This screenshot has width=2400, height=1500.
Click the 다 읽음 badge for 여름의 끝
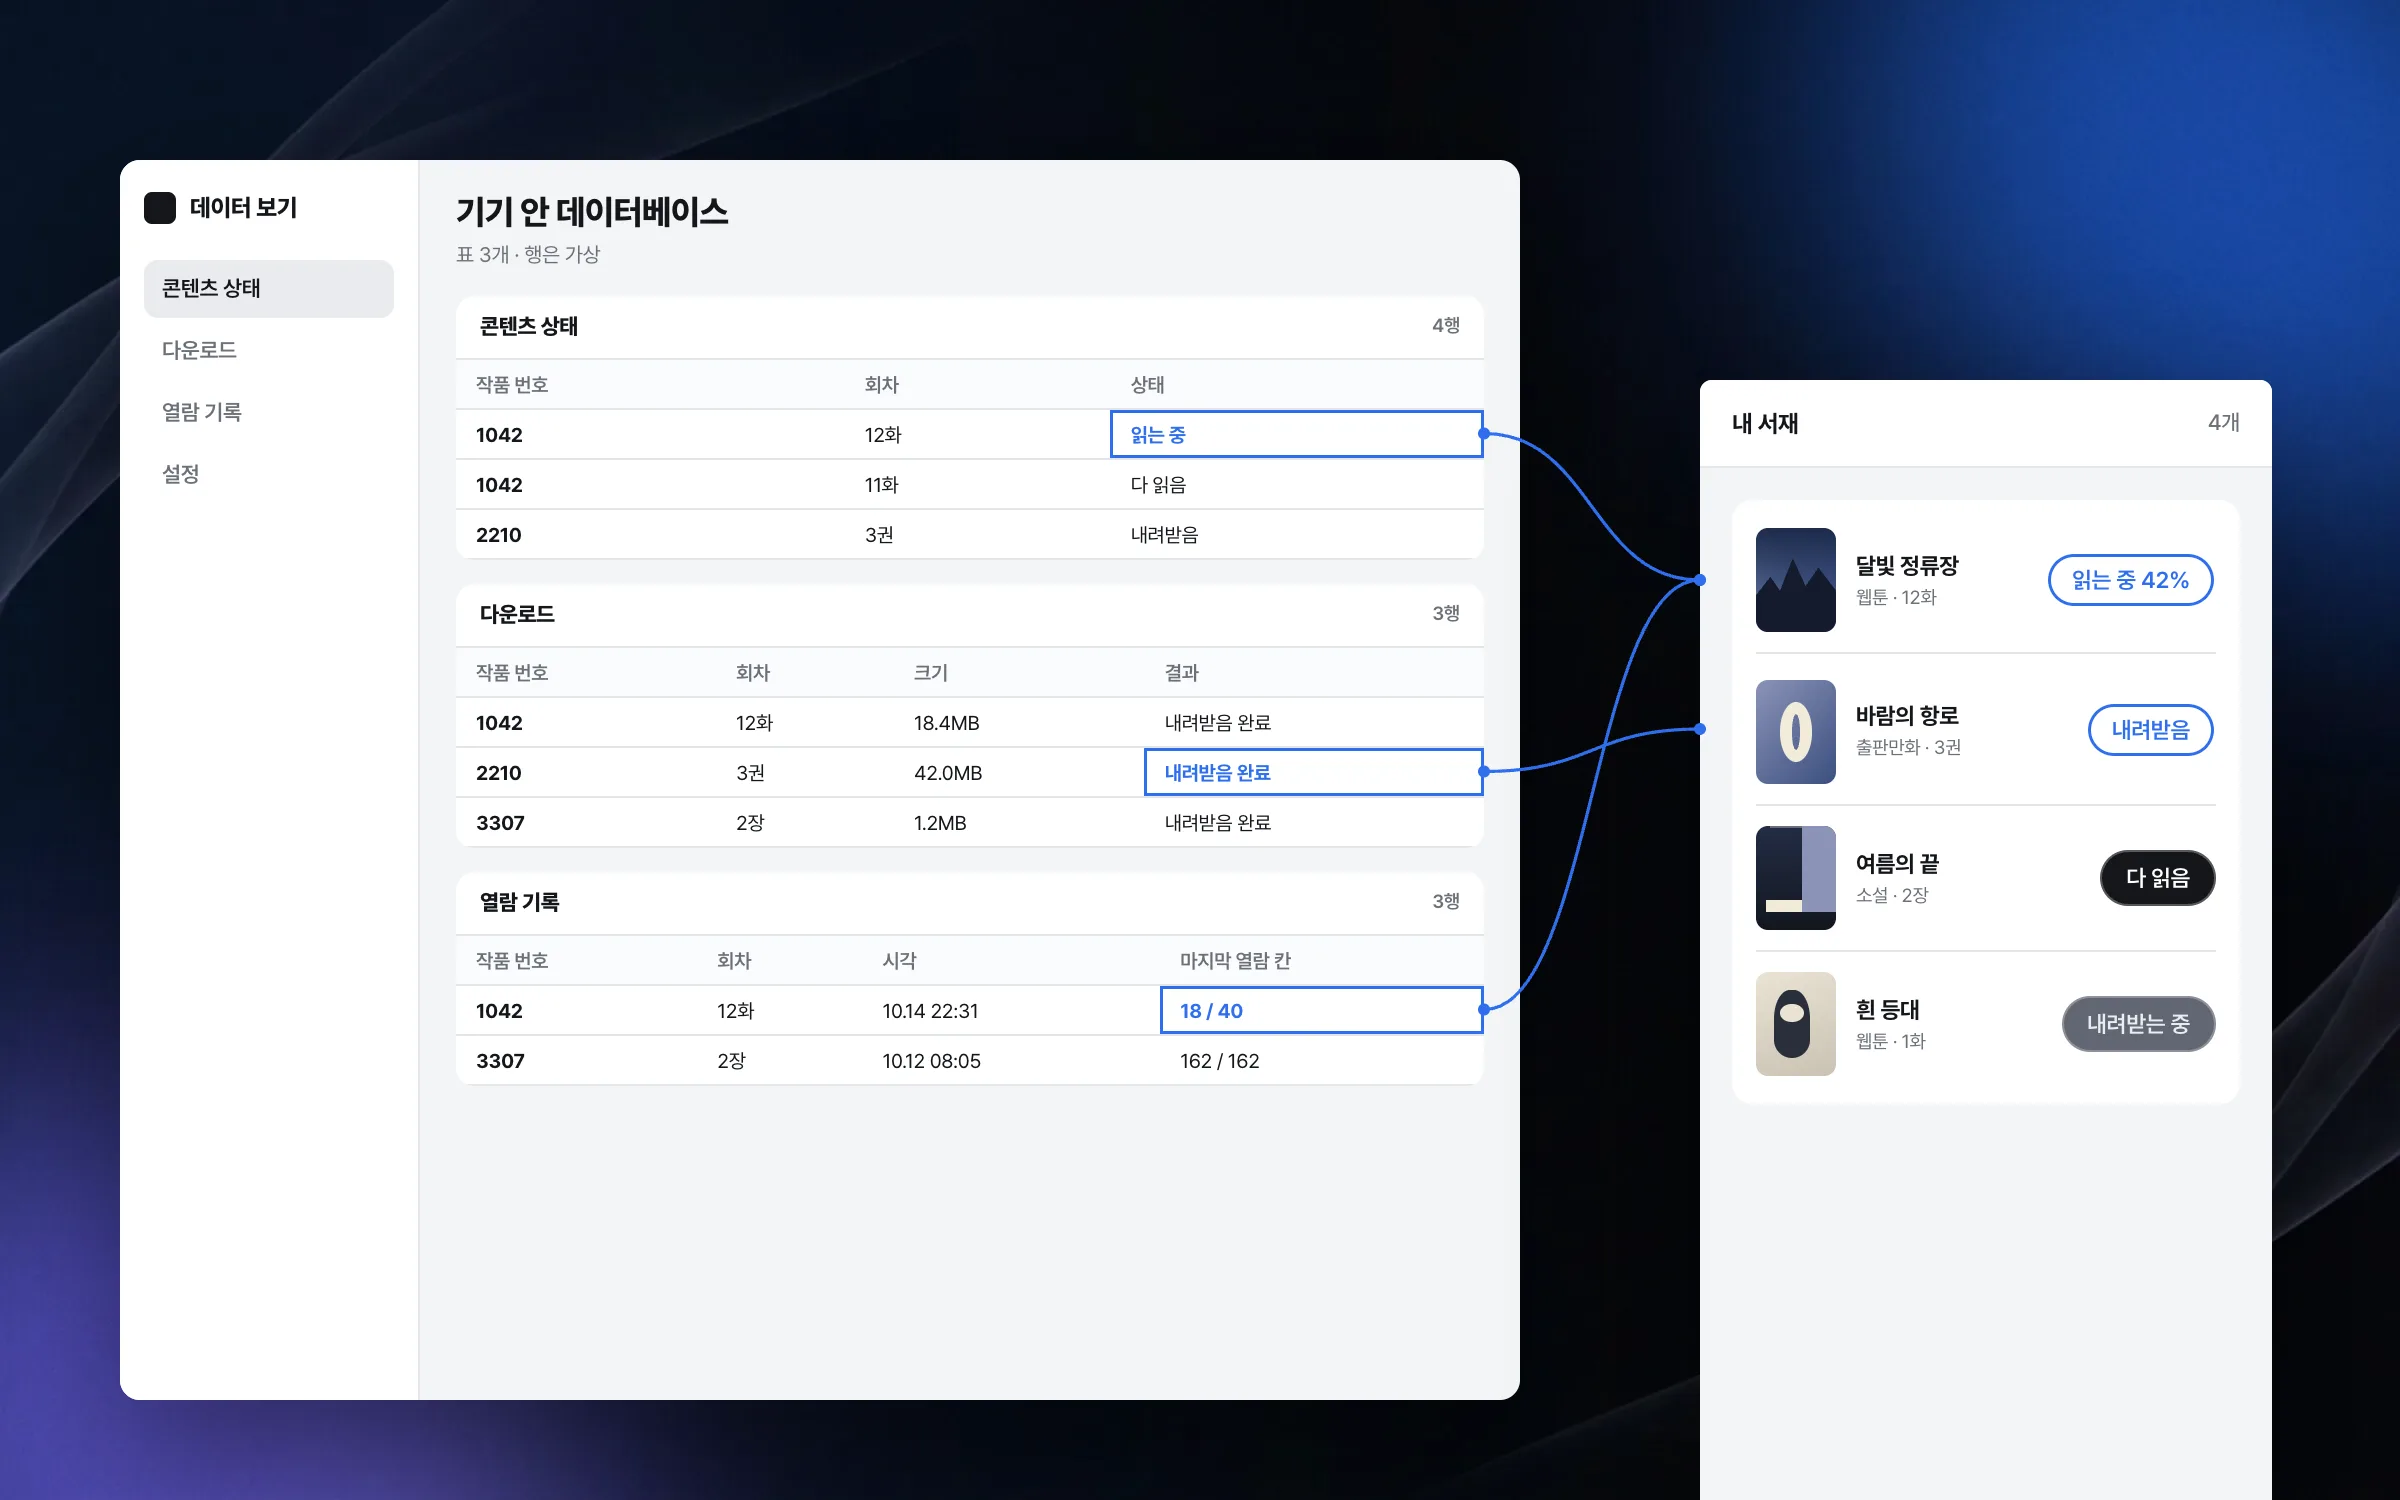click(2157, 878)
